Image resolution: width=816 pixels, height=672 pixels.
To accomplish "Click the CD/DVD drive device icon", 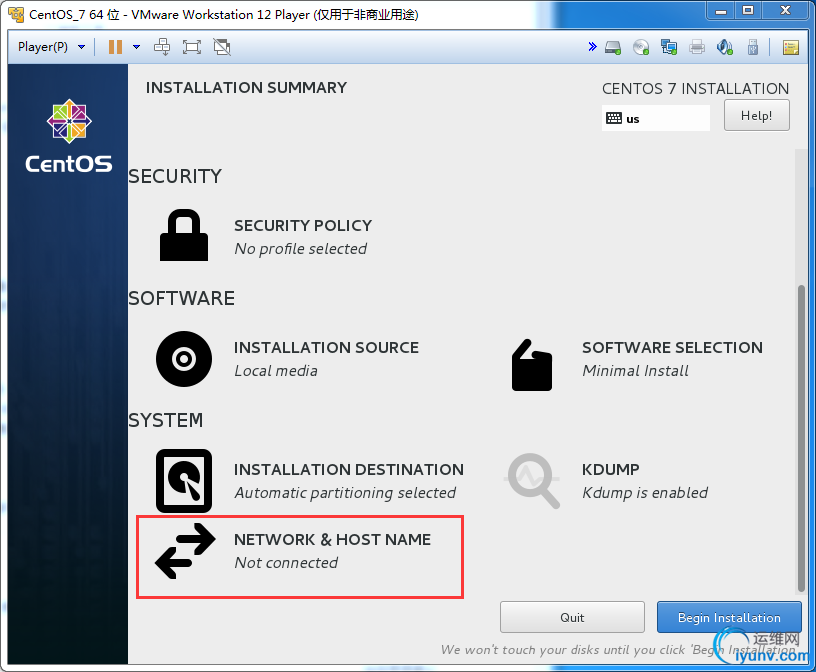I will (641, 47).
